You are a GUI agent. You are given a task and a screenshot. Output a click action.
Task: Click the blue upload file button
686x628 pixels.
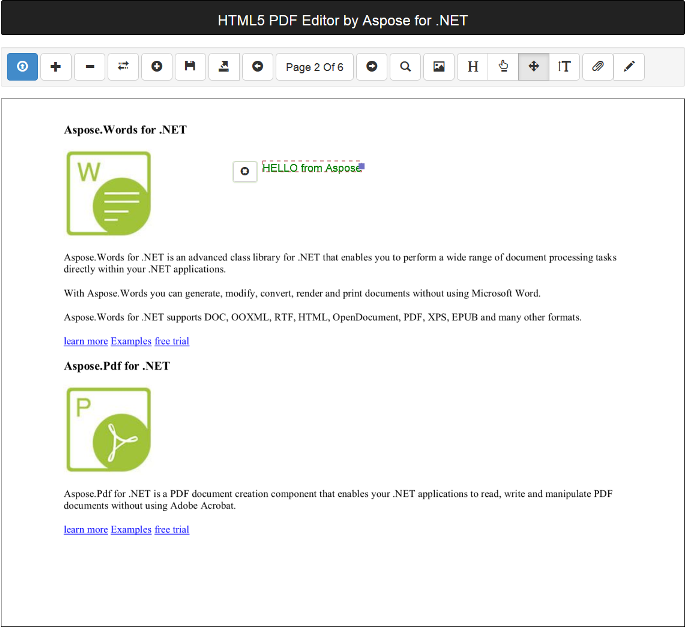(x=22, y=67)
